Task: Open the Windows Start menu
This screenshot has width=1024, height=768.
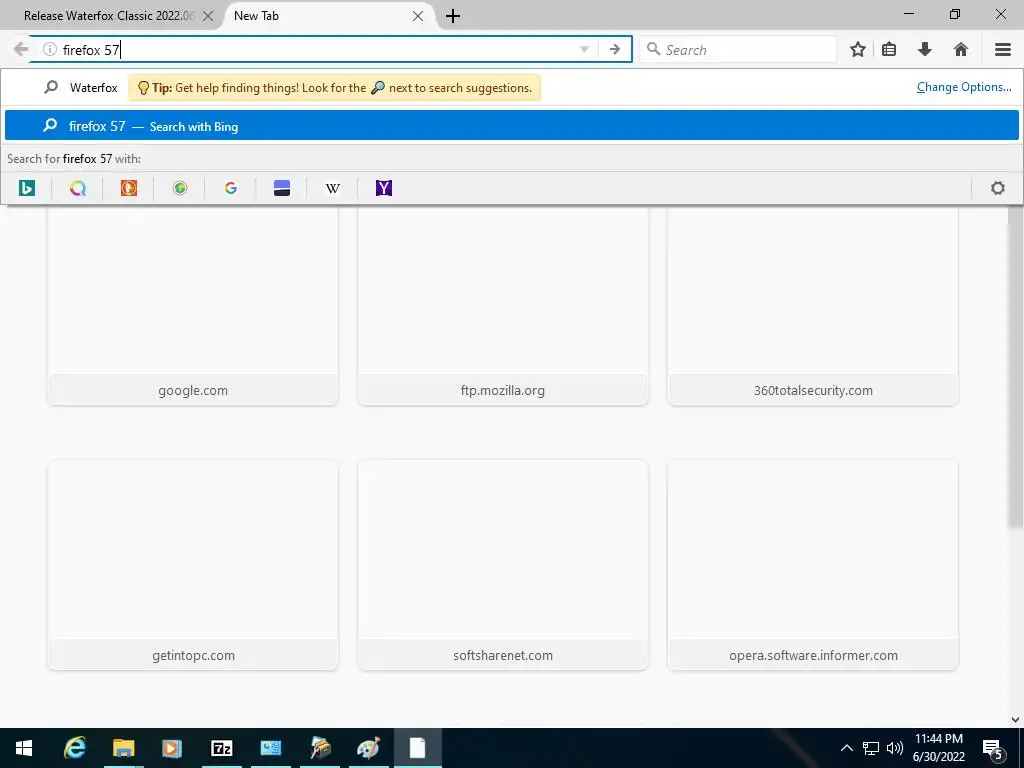Action: (24, 748)
